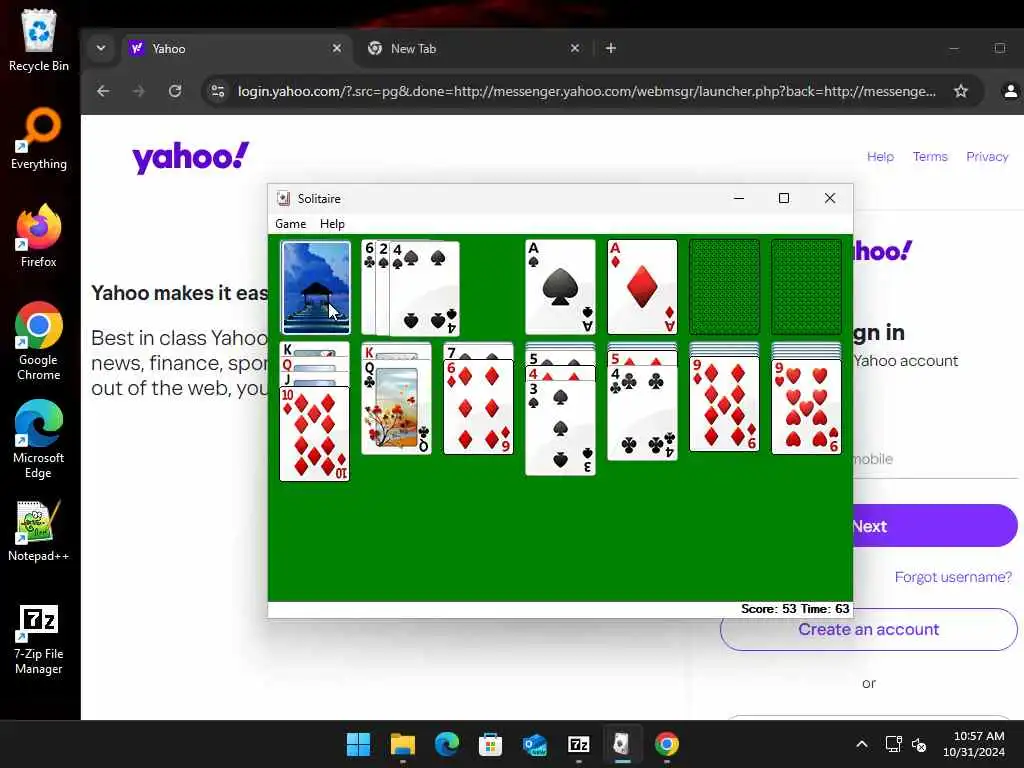Open the Help menu in Solitaire
Image resolution: width=1024 pixels, height=768 pixels.
coord(332,224)
